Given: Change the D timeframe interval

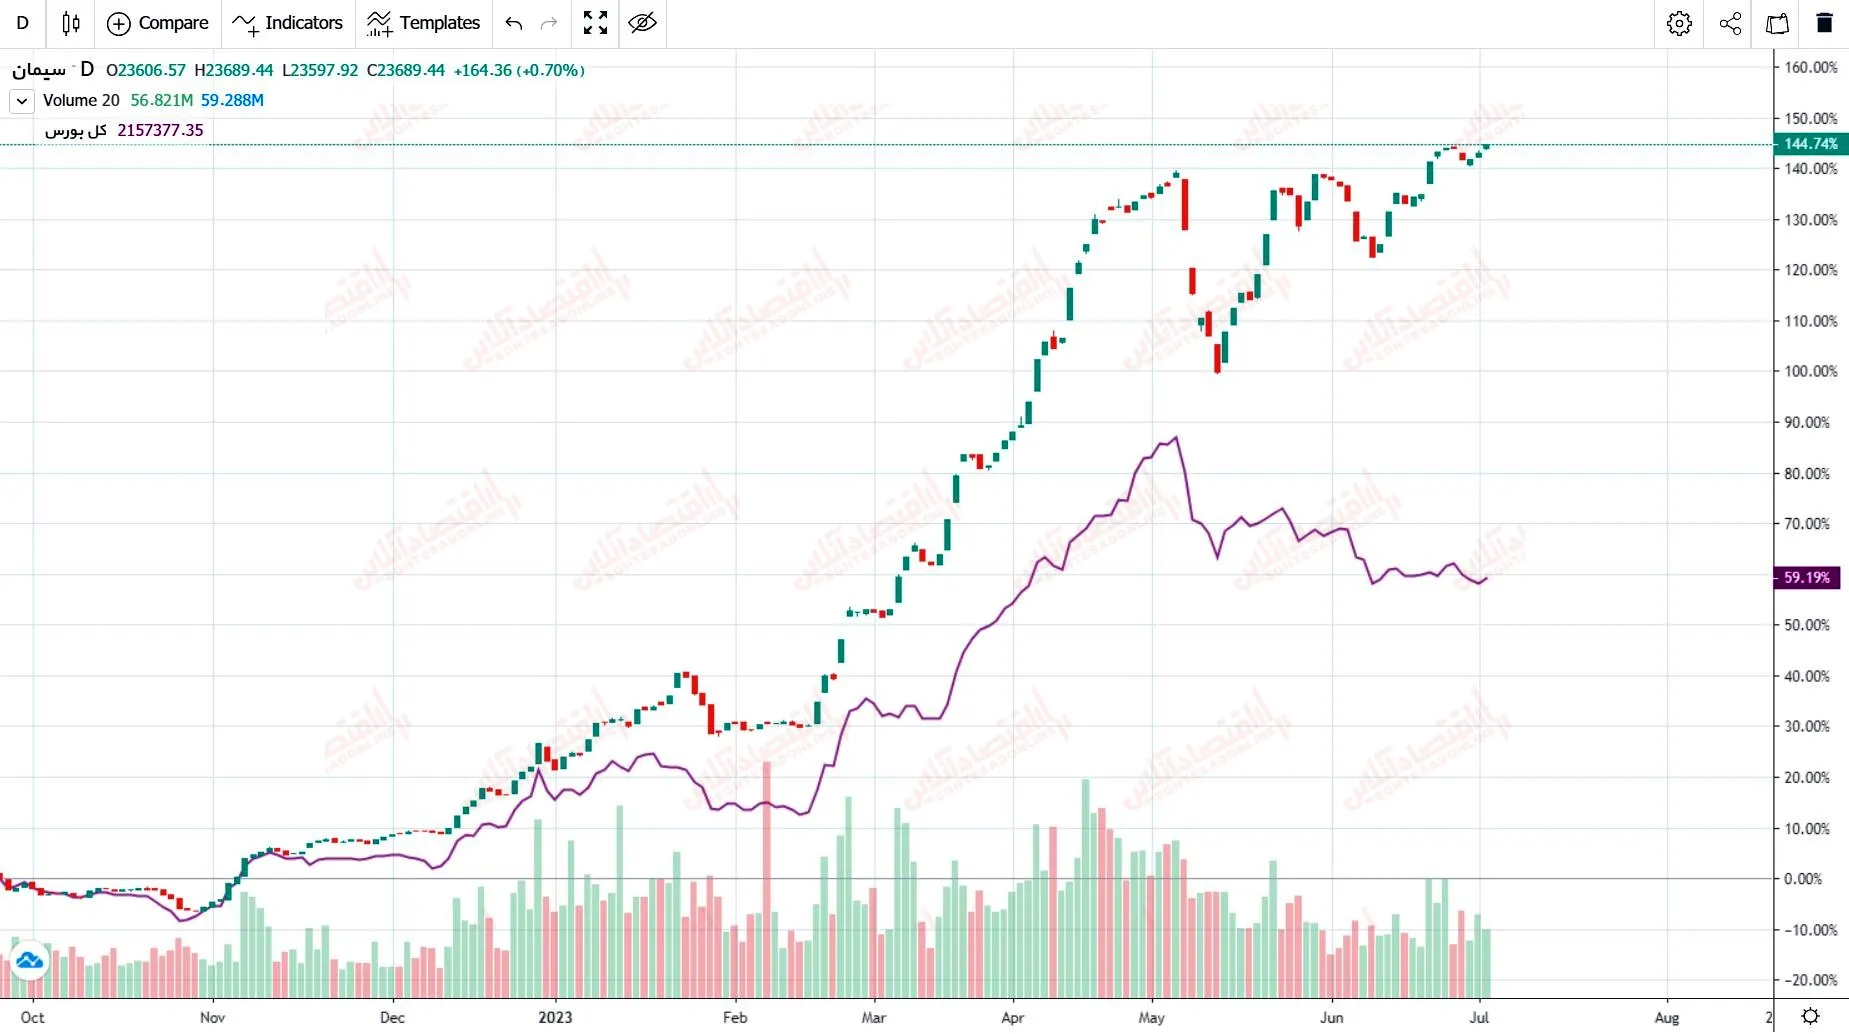Looking at the screenshot, I should [x=23, y=23].
